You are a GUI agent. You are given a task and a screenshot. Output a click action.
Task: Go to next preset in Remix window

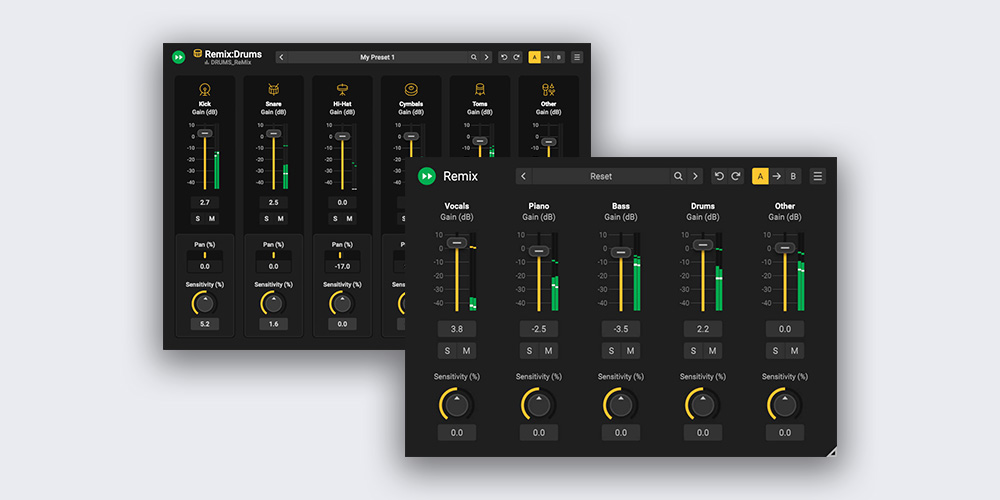tap(695, 176)
